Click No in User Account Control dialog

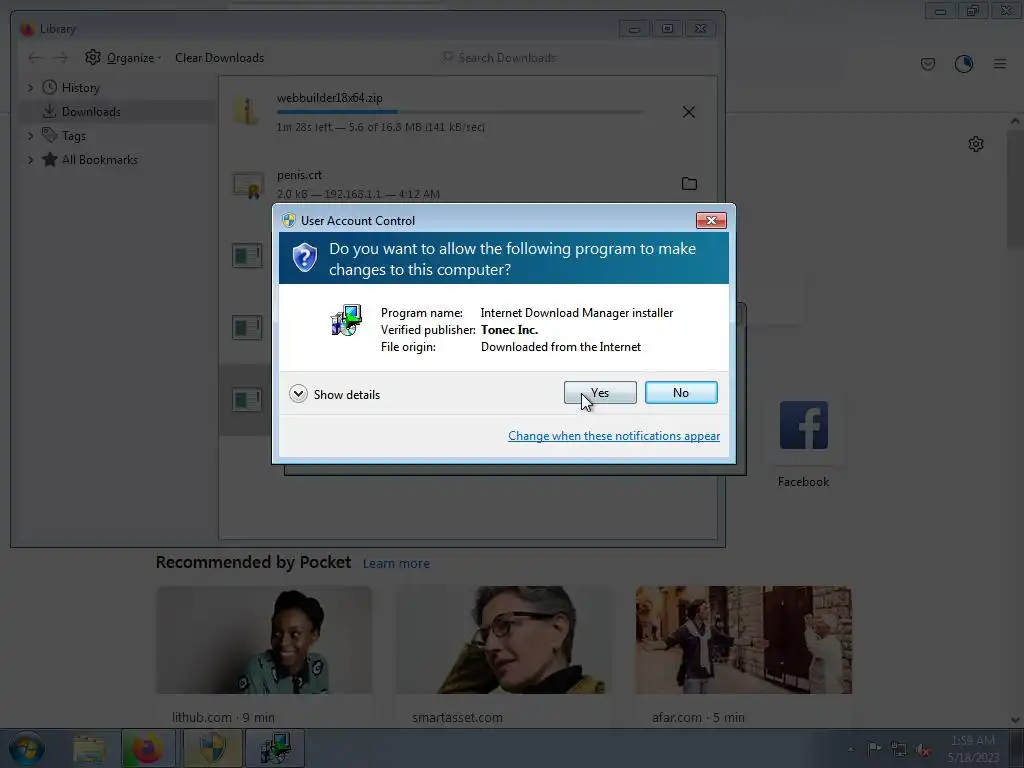coord(681,392)
